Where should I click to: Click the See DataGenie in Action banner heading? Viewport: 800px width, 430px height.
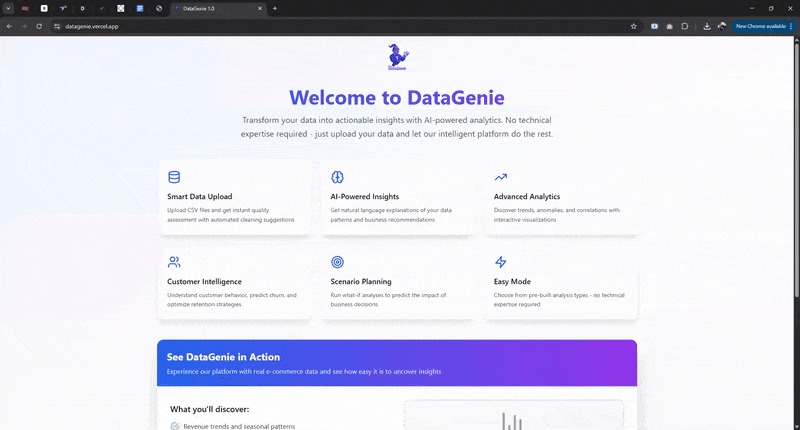pyautogui.click(x=223, y=357)
